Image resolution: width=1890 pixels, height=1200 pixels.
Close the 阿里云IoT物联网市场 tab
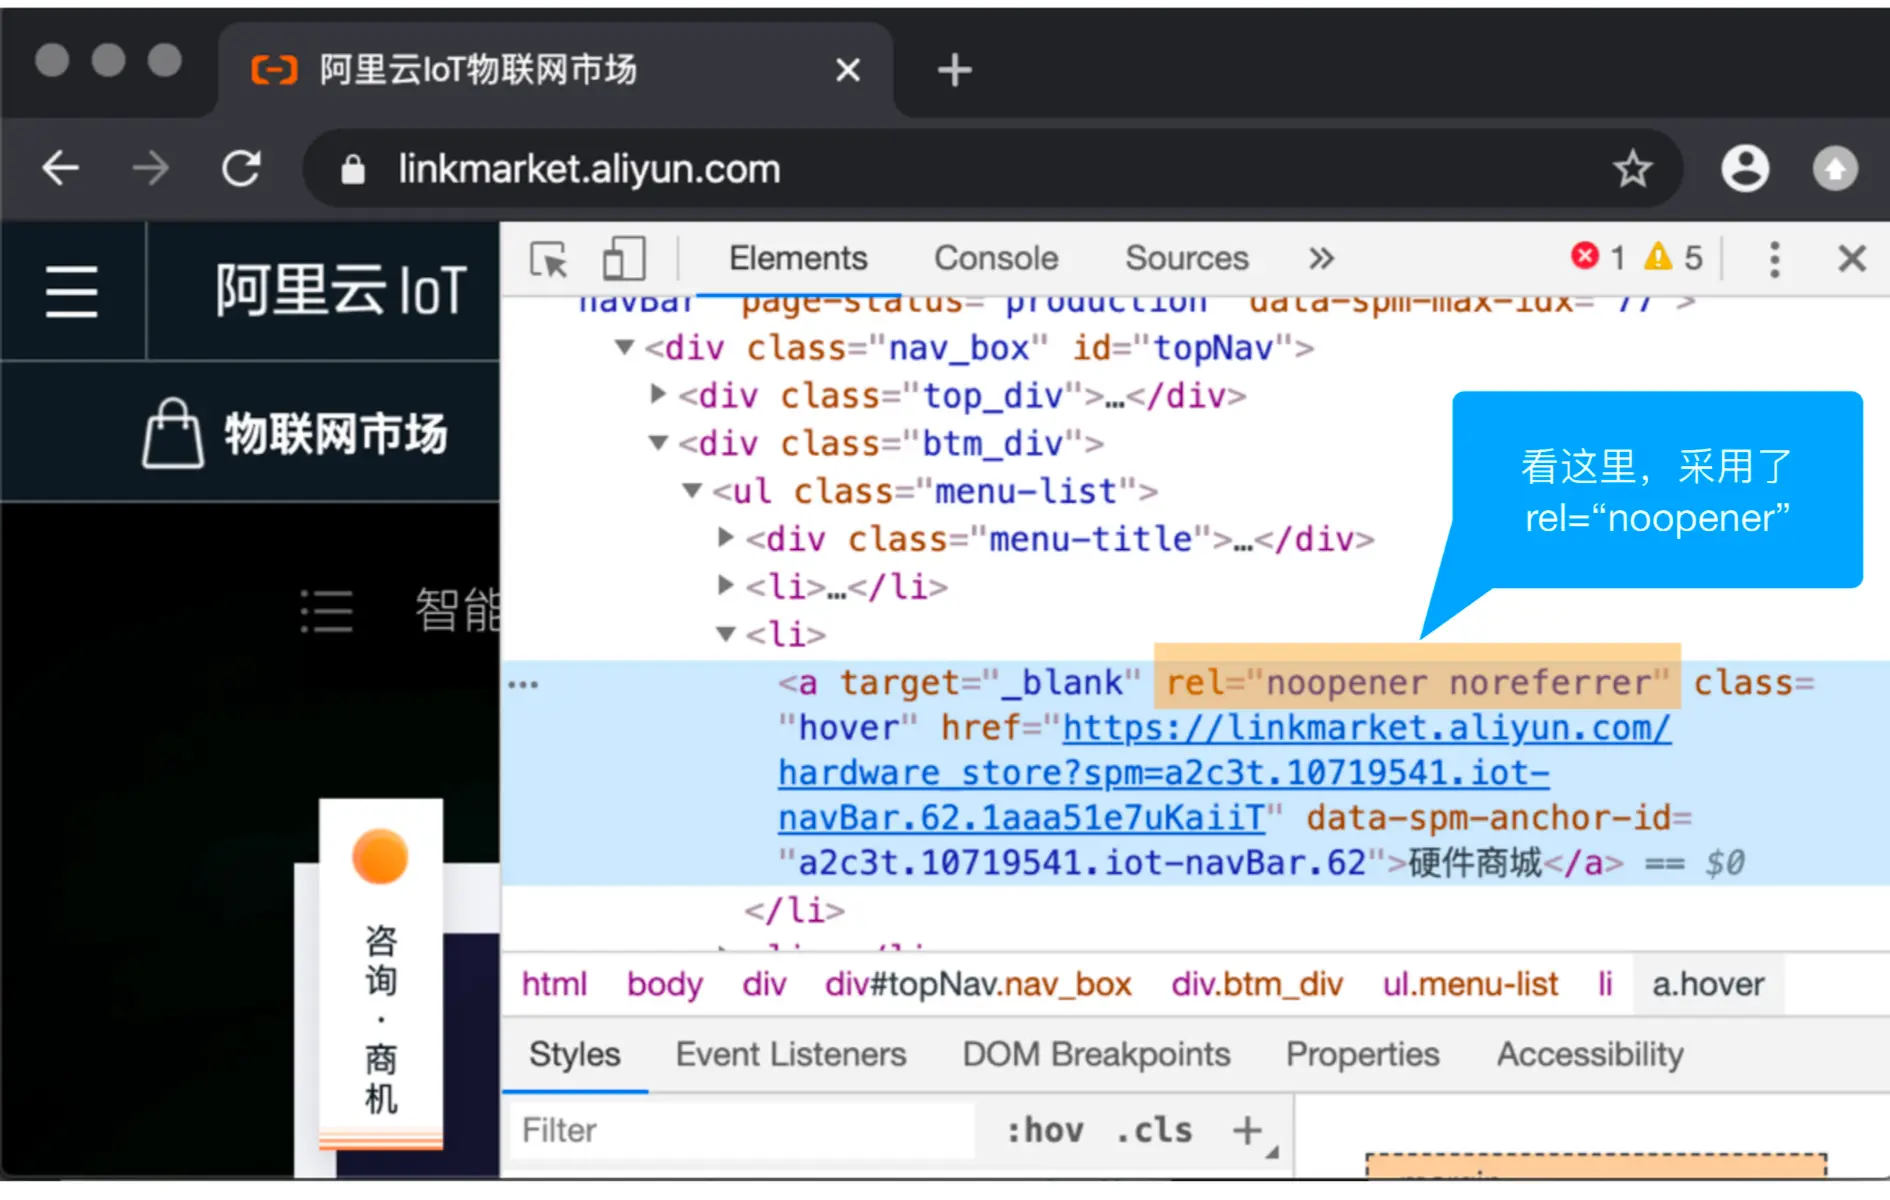[x=847, y=70]
